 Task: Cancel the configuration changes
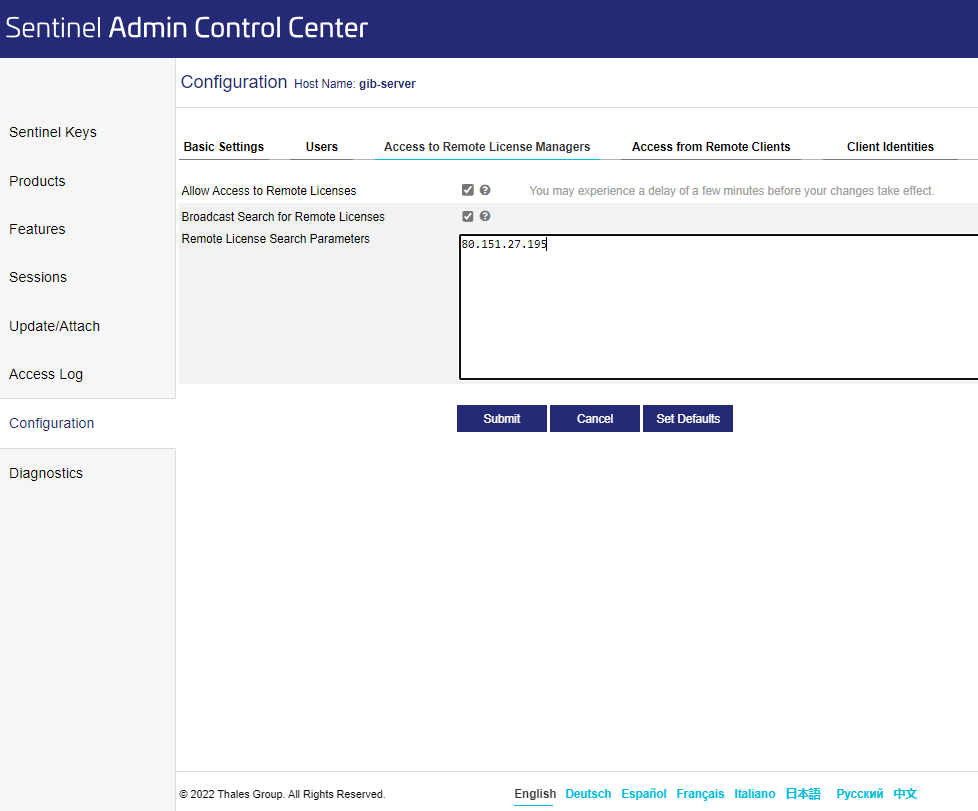pos(594,419)
